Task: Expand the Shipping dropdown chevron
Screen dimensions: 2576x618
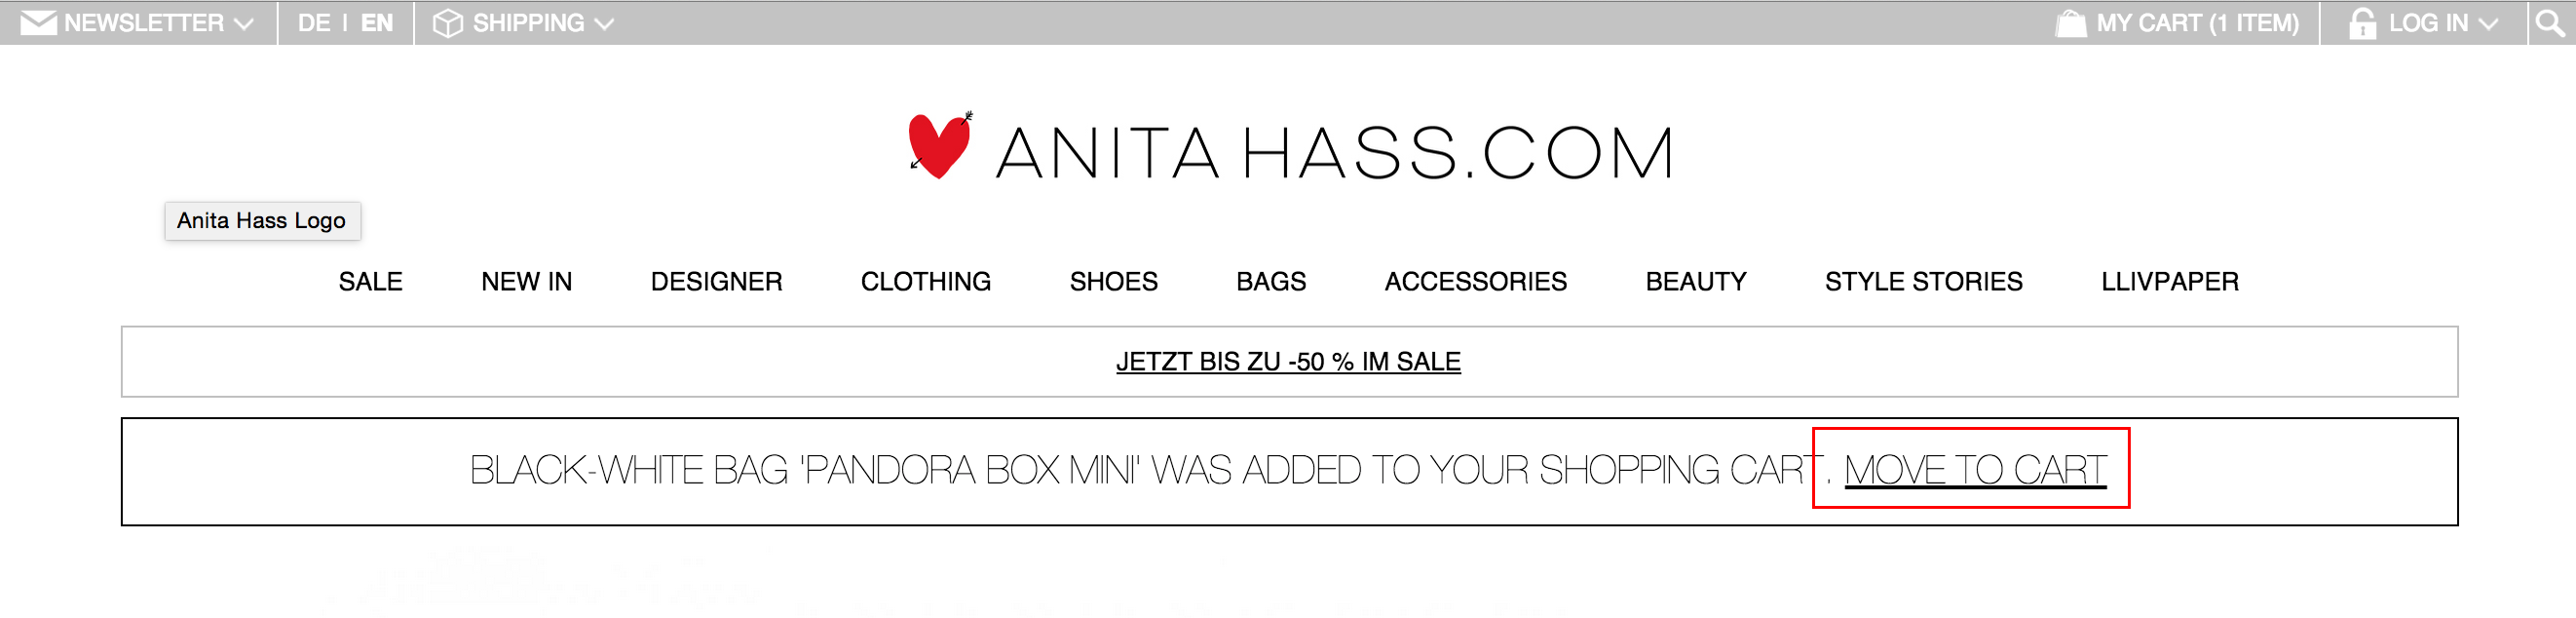Action: pos(603,24)
